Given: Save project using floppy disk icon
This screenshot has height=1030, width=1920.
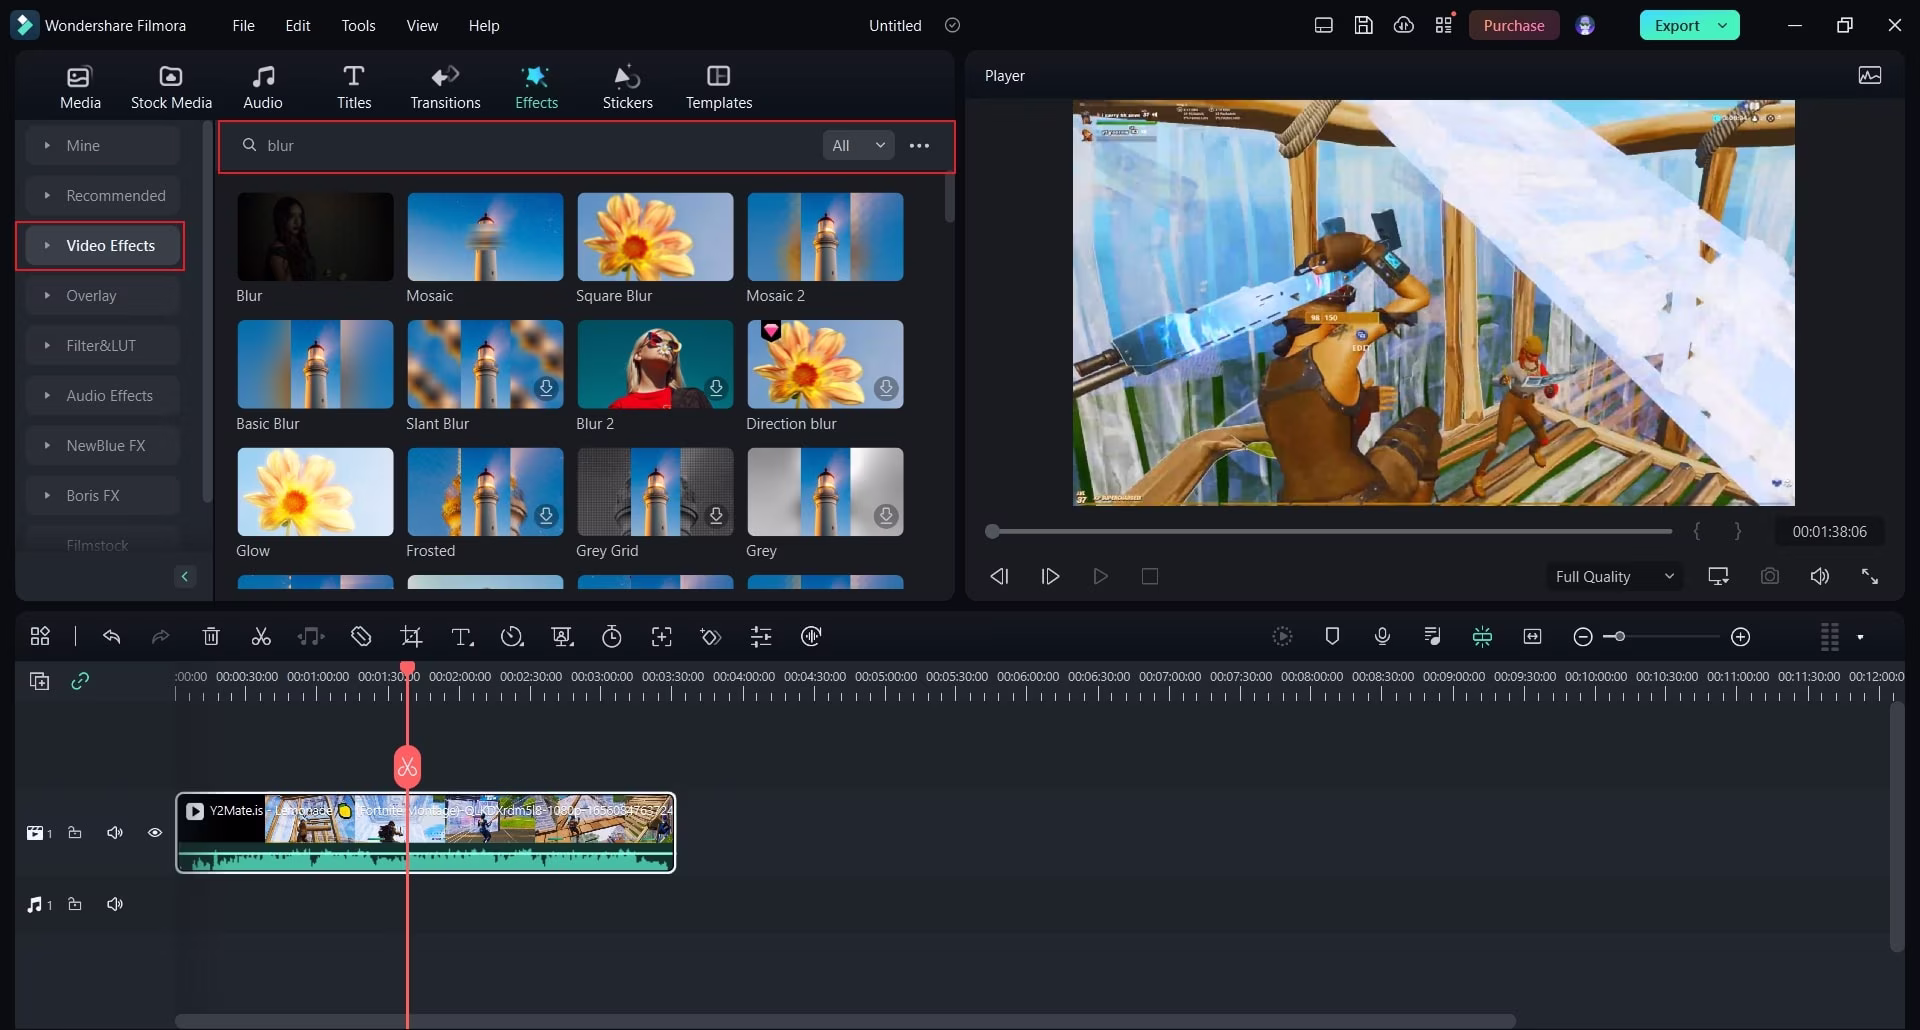Looking at the screenshot, I should 1363,26.
